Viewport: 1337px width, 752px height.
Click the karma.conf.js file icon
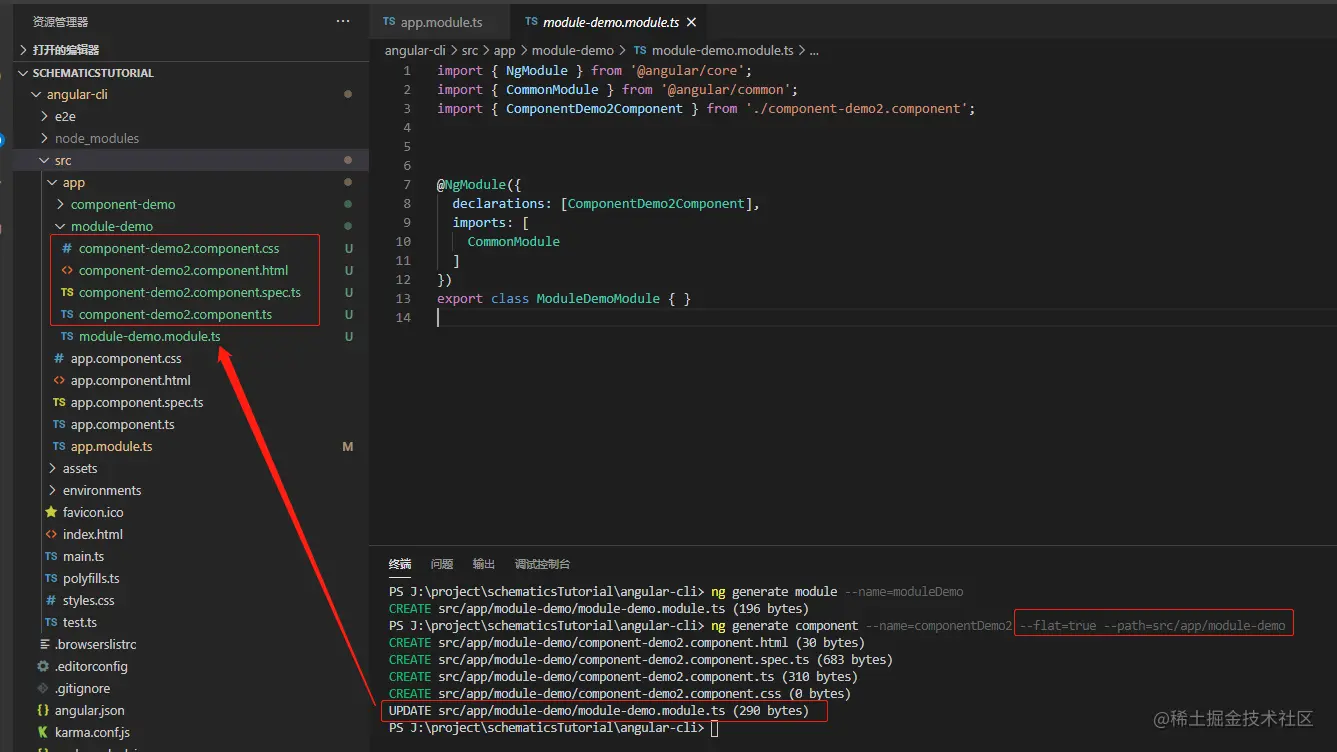click(x=43, y=732)
